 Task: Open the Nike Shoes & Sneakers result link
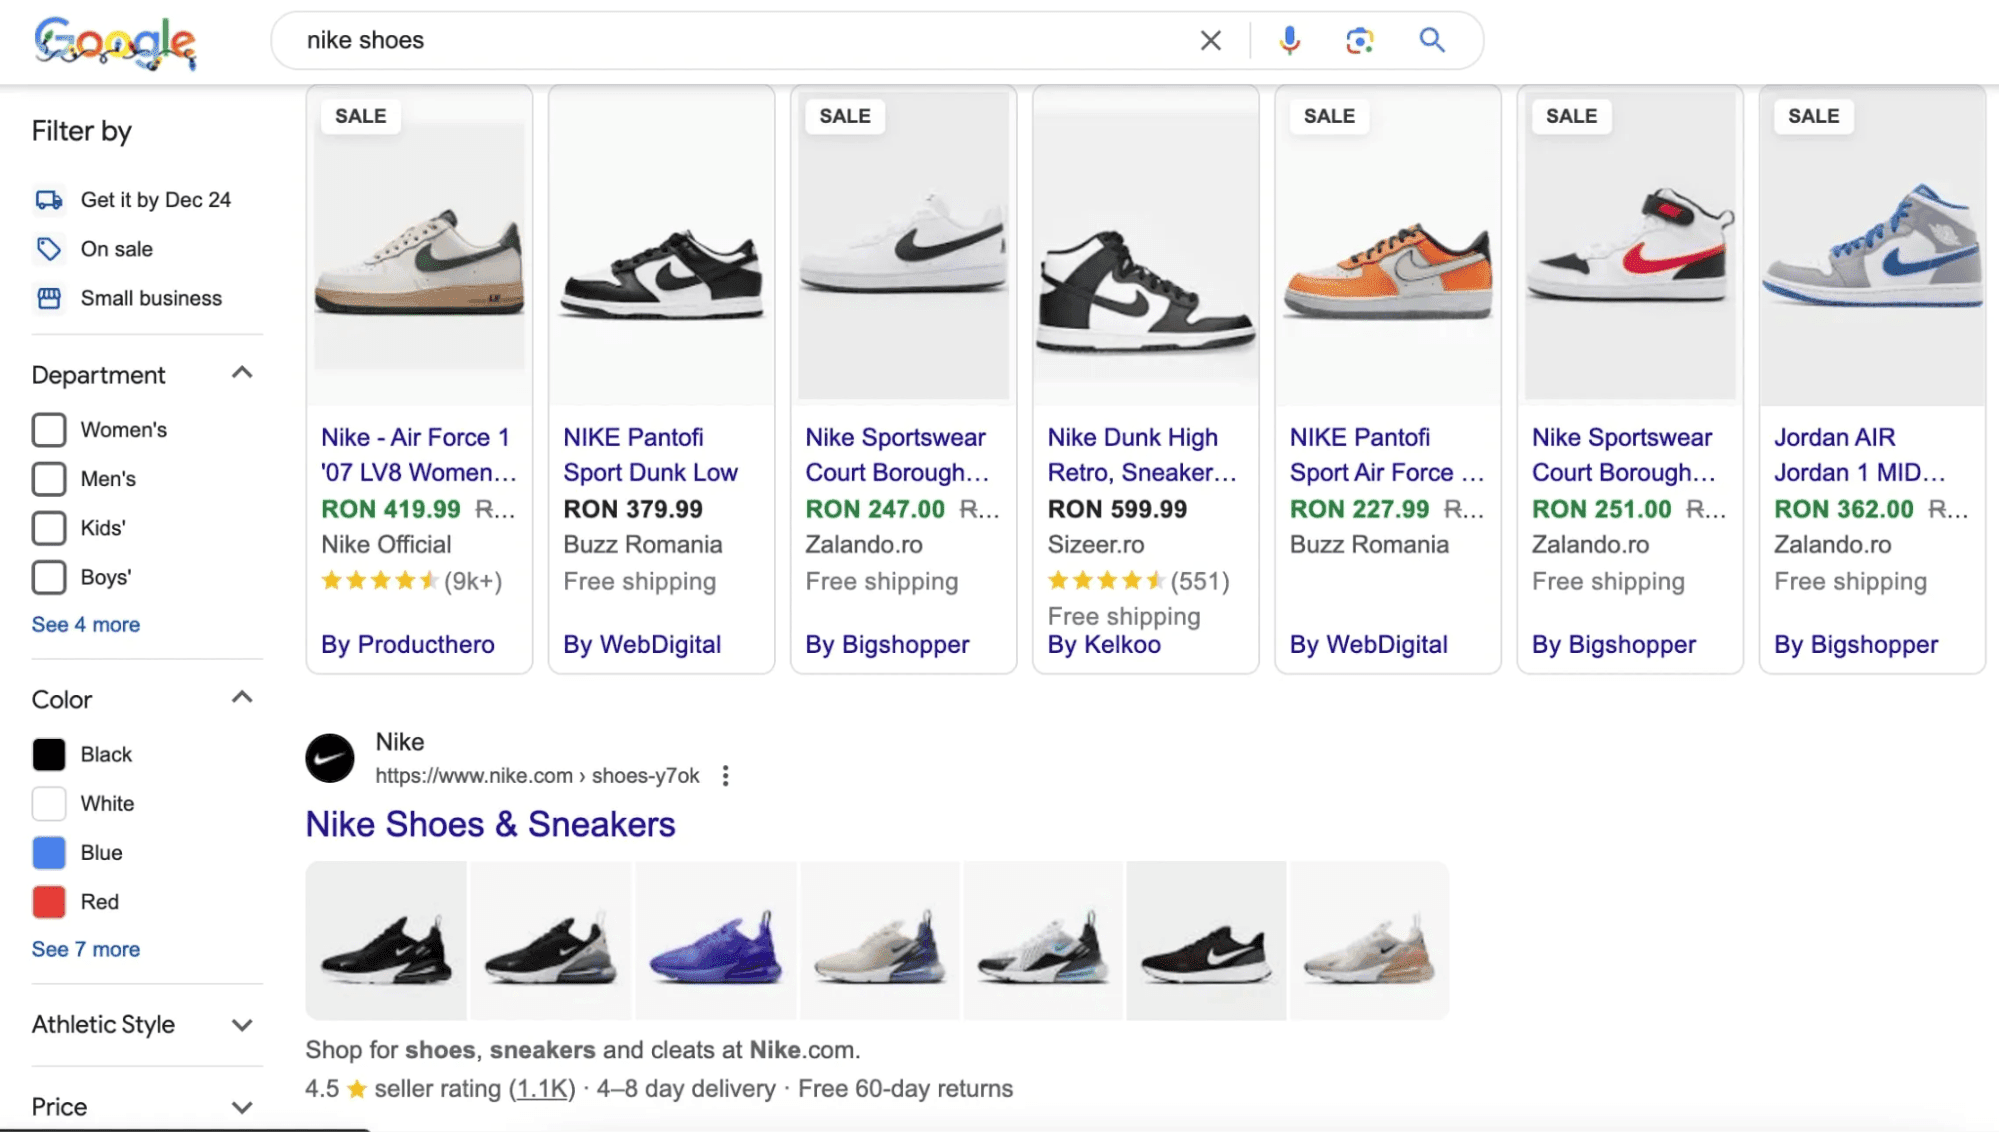(490, 824)
